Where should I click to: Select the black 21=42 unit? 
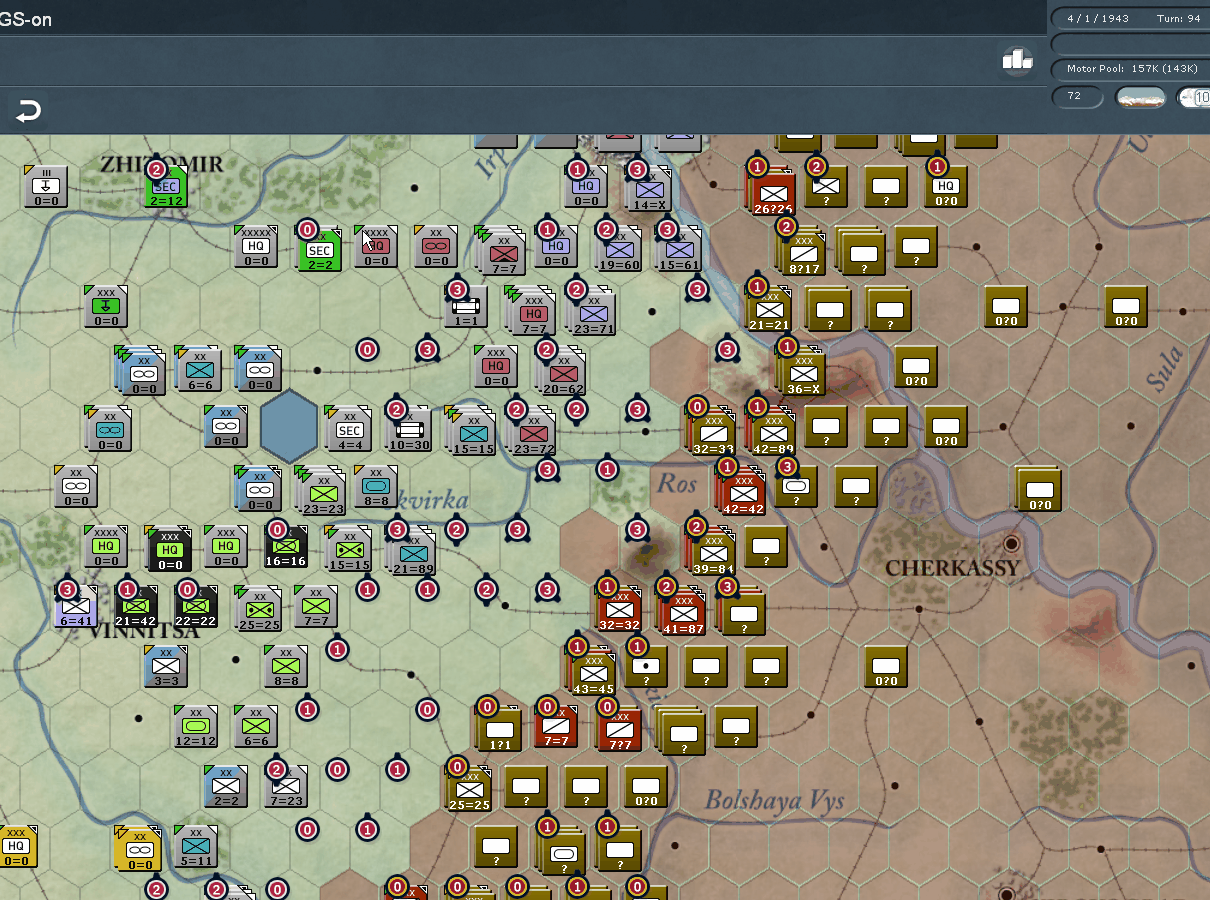click(x=136, y=606)
